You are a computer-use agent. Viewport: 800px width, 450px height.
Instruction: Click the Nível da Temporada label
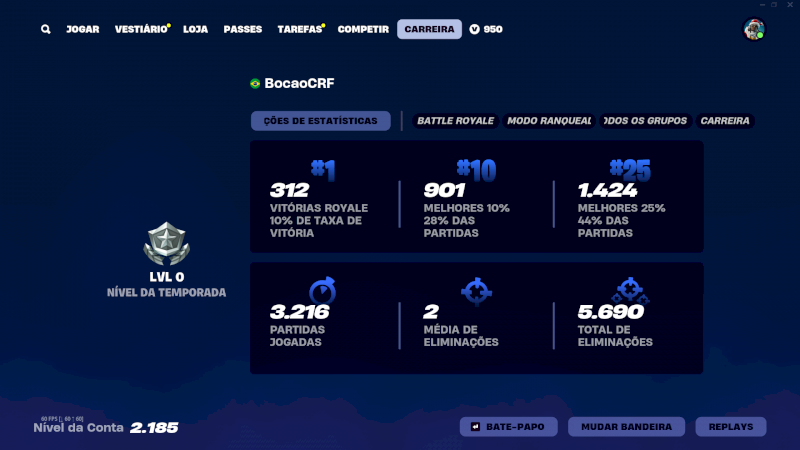[166, 292]
